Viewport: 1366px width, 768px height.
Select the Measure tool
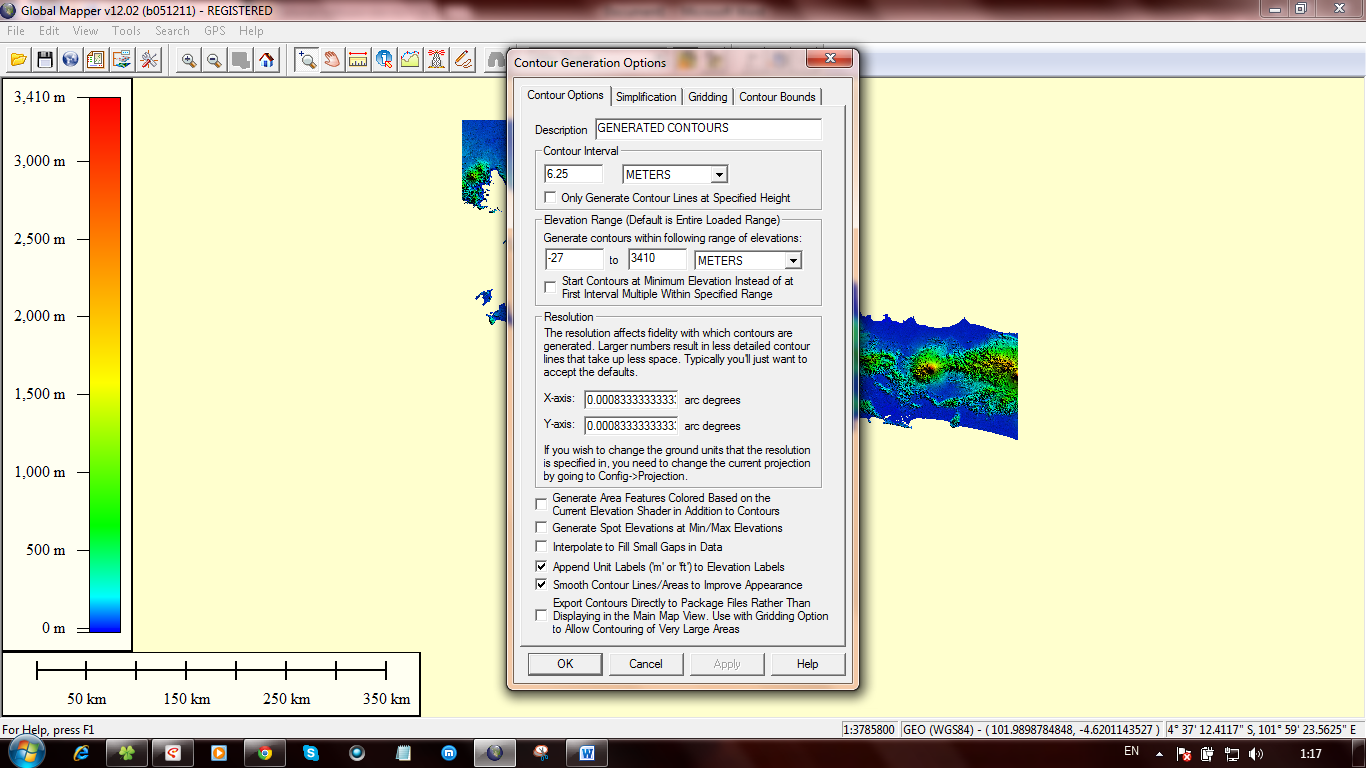pos(357,59)
